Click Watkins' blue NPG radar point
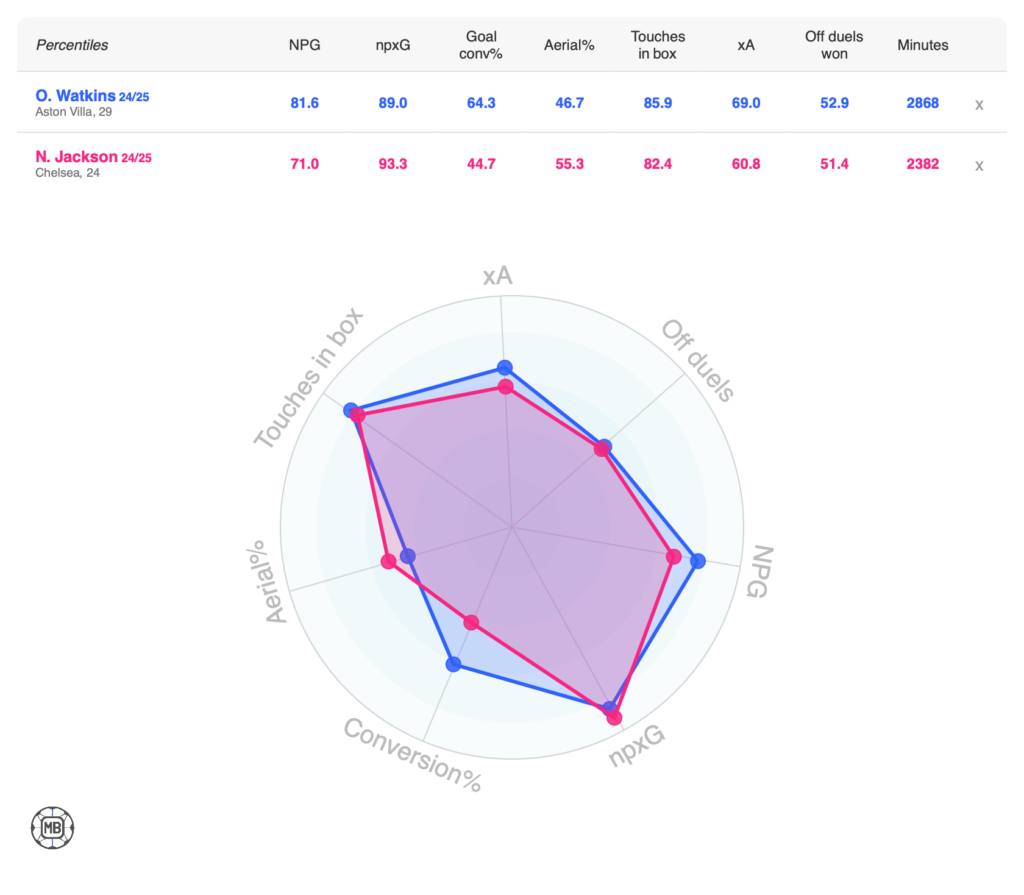 pos(698,562)
